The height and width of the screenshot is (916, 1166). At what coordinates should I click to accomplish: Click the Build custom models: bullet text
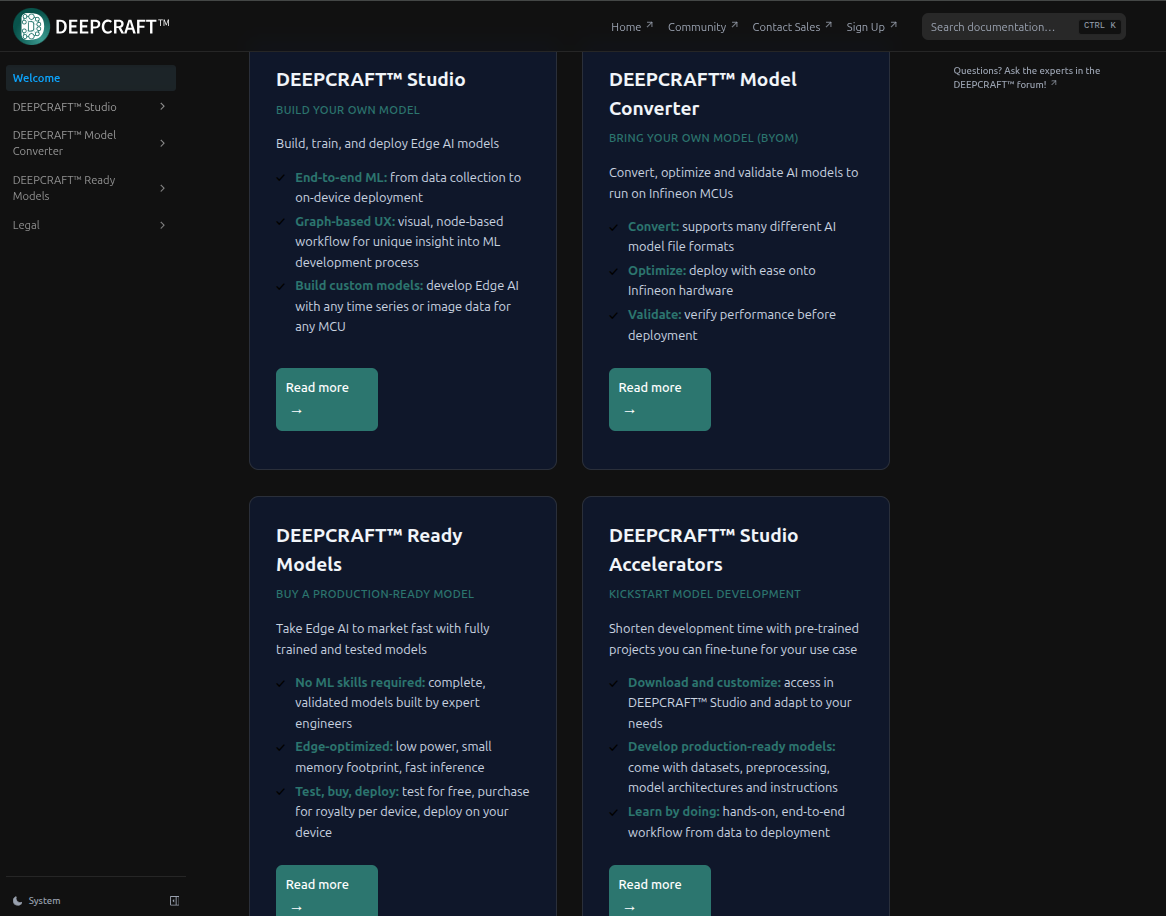pyautogui.click(x=359, y=286)
